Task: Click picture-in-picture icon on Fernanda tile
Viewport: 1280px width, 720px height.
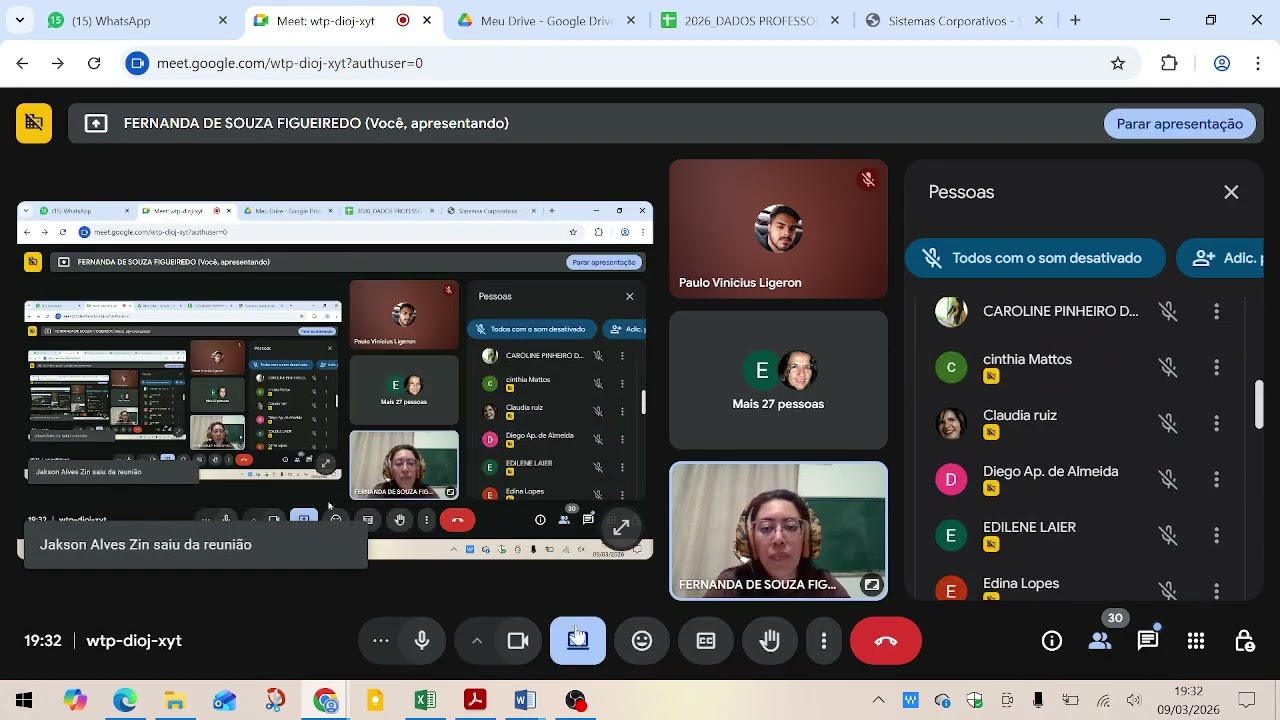Action: (872, 585)
